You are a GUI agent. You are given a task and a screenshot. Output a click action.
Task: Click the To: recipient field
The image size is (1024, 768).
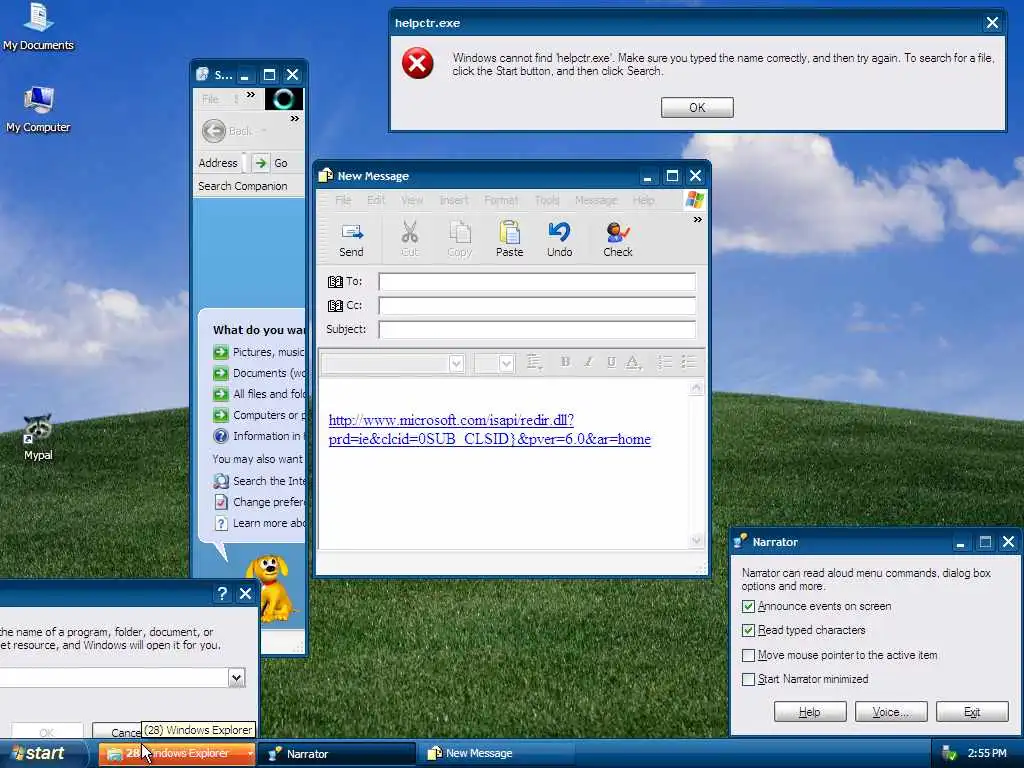pos(537,281)
